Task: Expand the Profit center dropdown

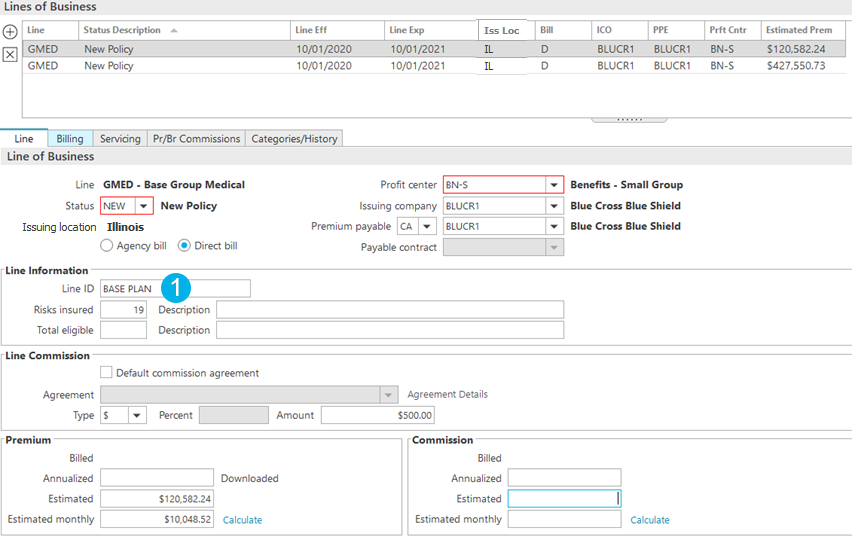Action: point(553,185)
